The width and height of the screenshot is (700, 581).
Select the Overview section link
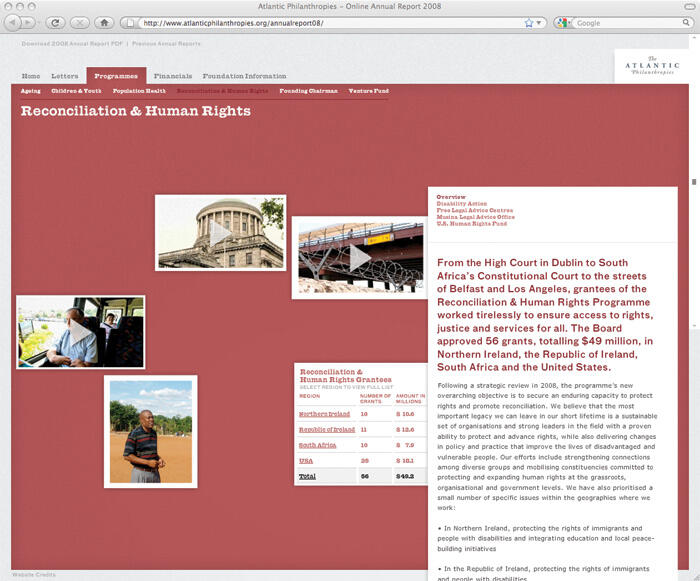pos(451,197)
